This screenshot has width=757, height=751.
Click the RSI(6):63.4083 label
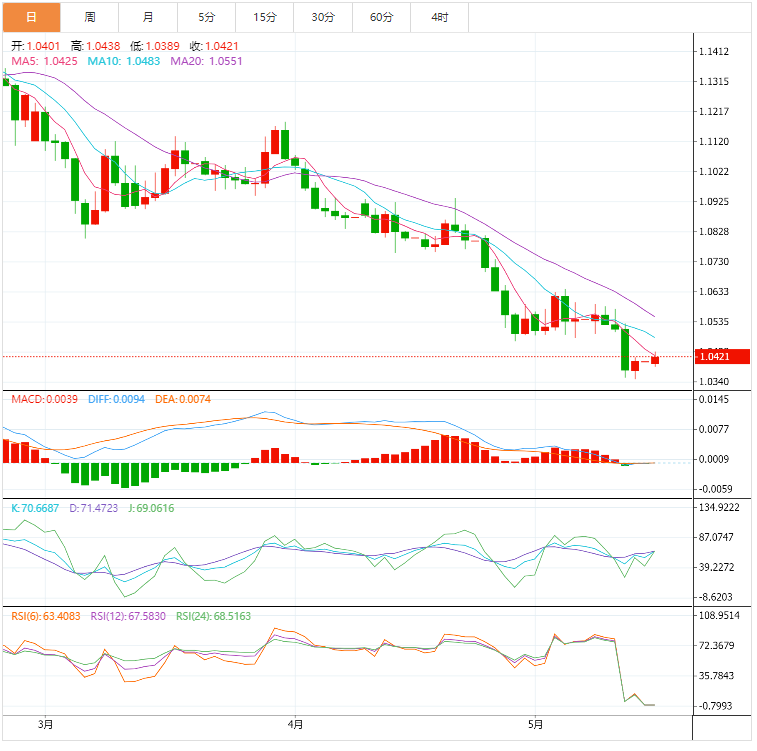tap(46, 616)
